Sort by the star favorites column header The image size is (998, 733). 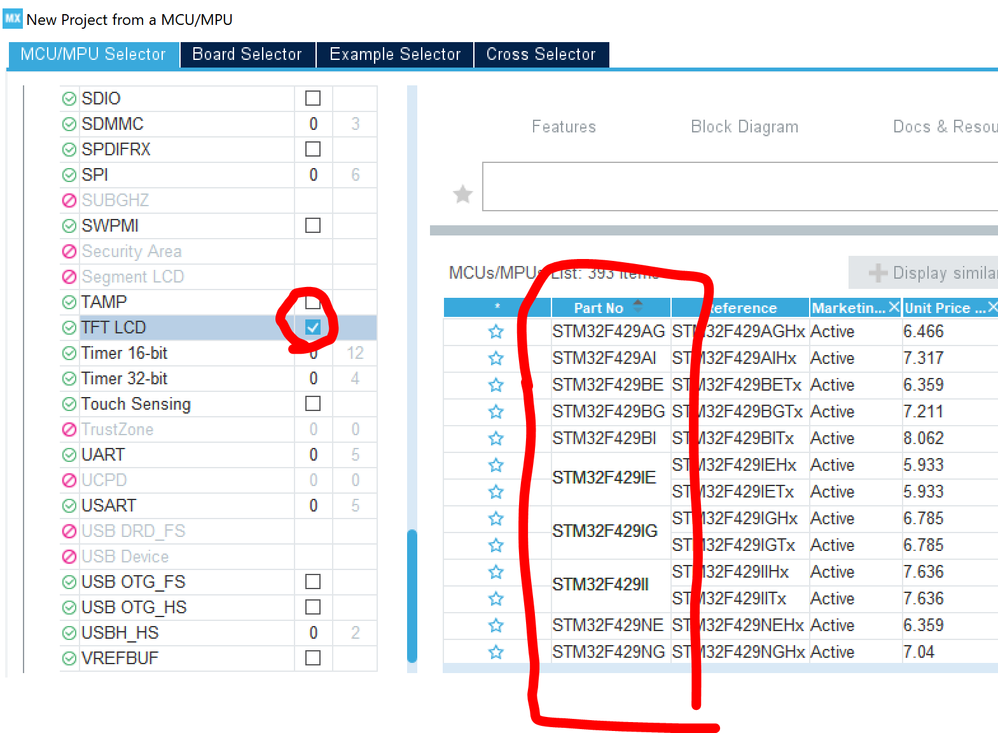(497, 308)
